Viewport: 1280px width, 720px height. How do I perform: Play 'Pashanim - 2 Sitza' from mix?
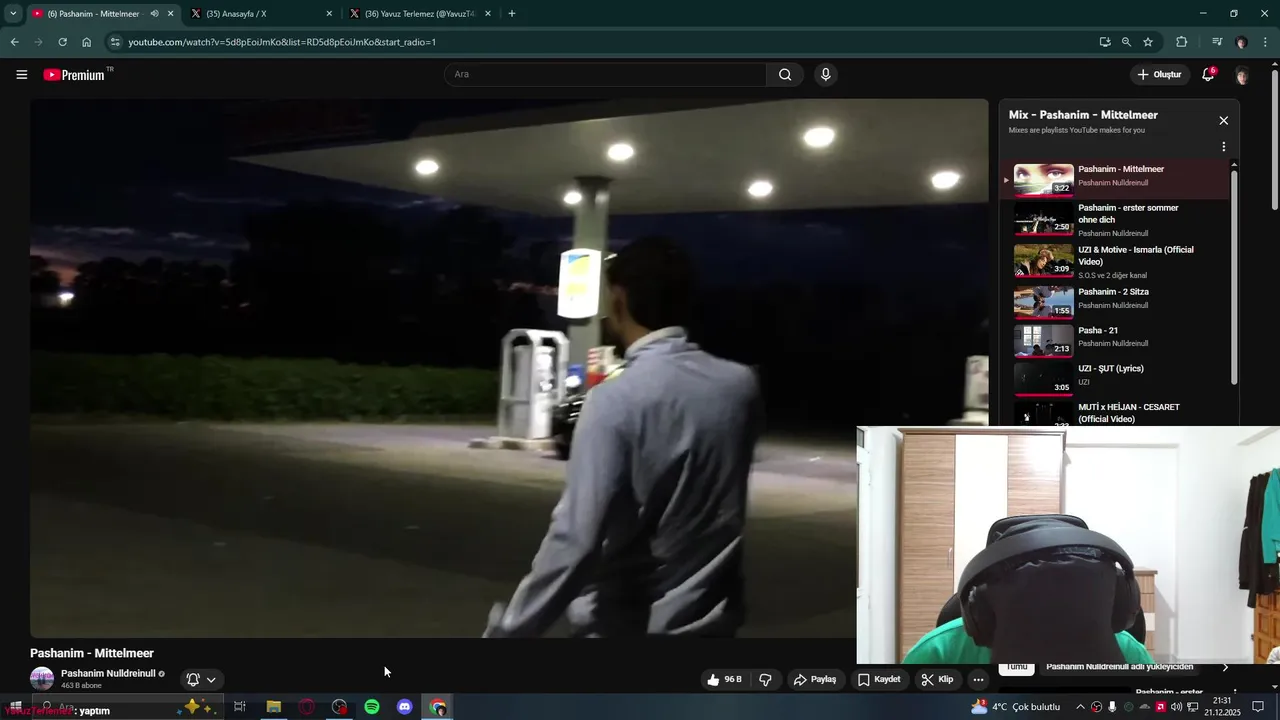click(1115, 301)
